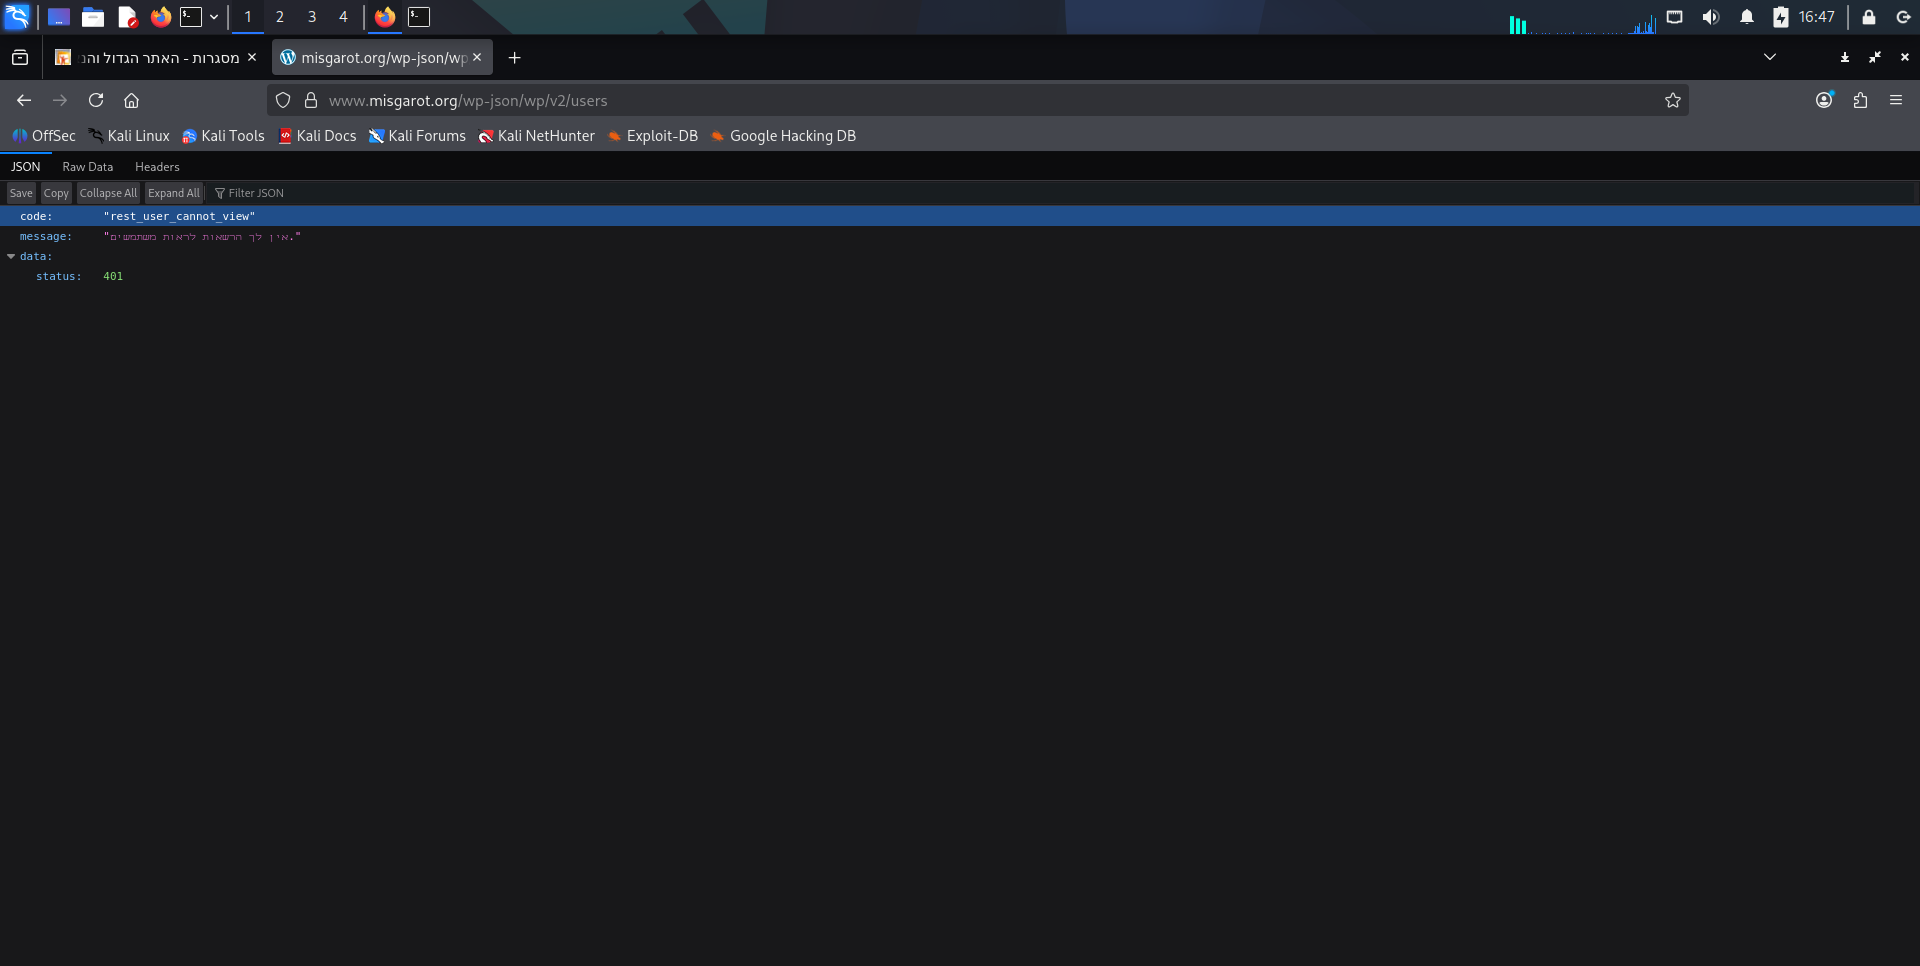Open the Kali Forums bookmark

(417, 136)
